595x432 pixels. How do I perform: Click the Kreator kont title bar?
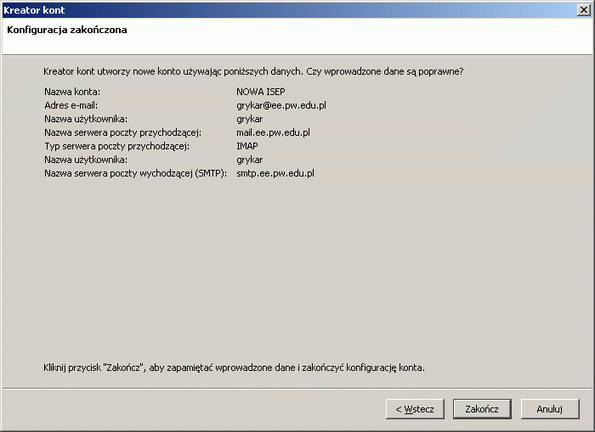click(288, 10)
